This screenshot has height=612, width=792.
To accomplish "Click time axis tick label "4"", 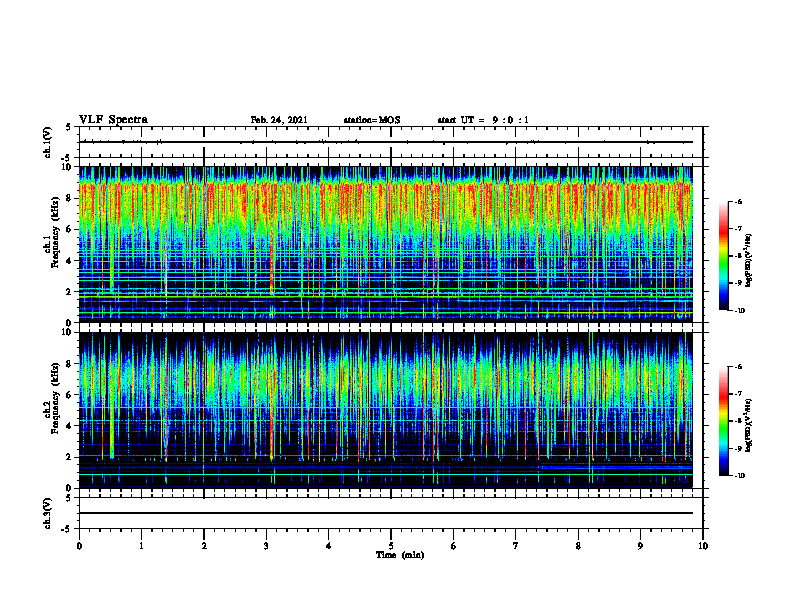I will pos(329,546).
